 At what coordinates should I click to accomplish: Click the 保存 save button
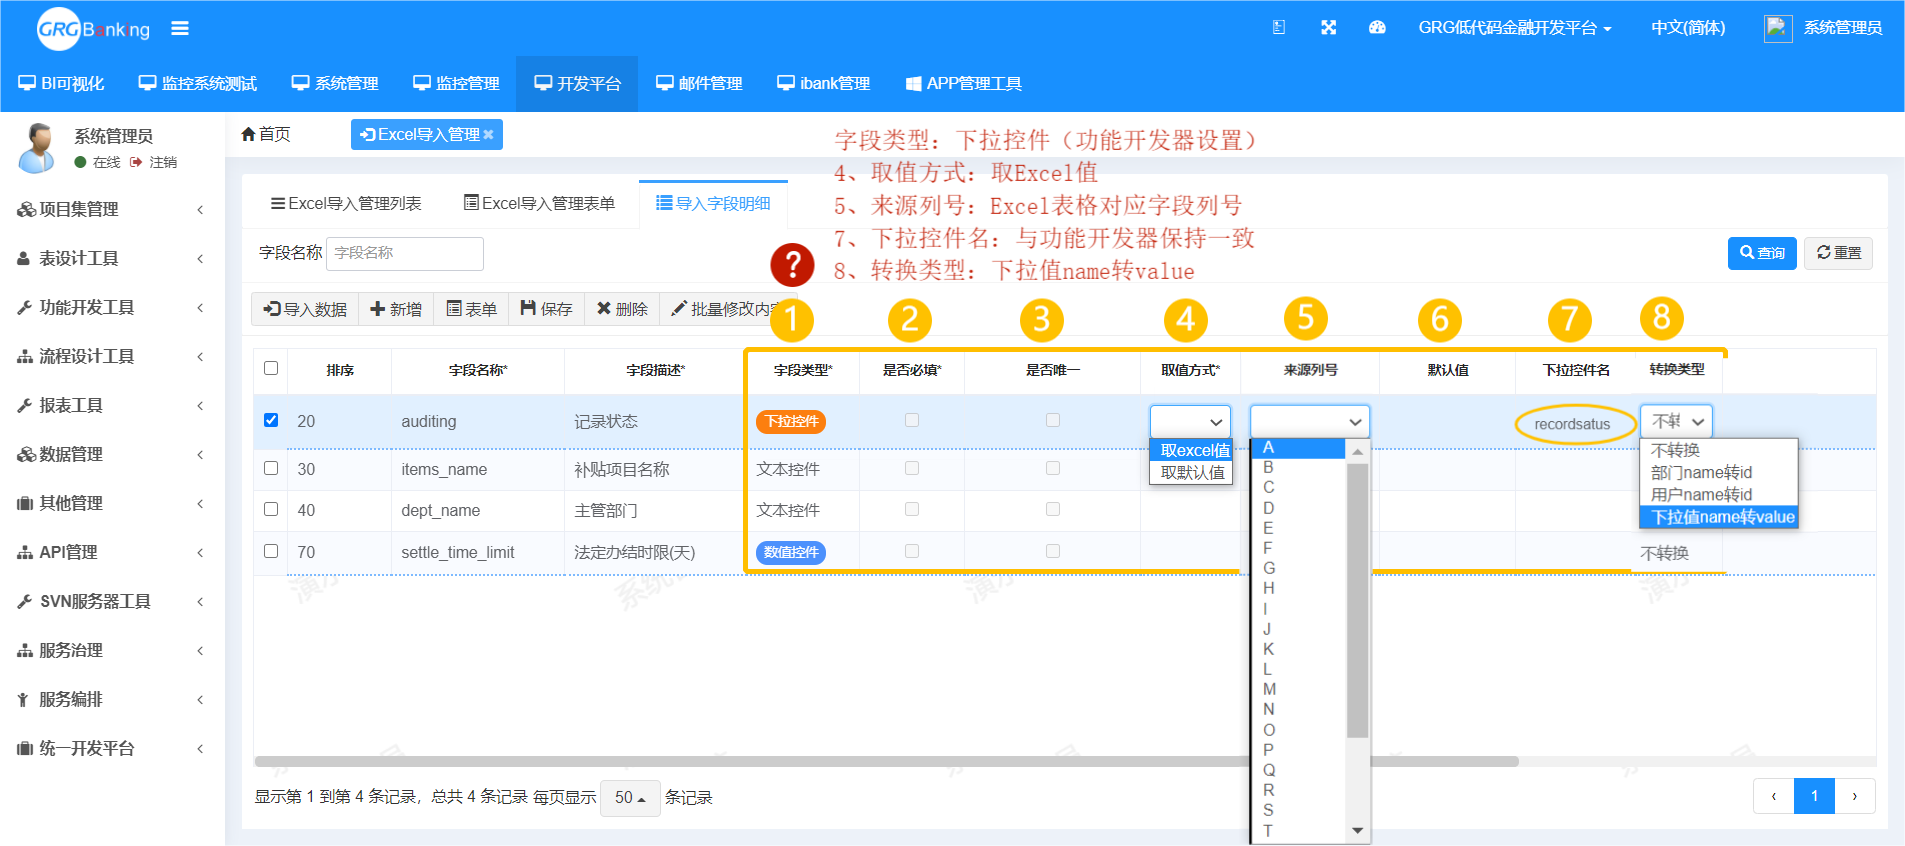[546, 309]
